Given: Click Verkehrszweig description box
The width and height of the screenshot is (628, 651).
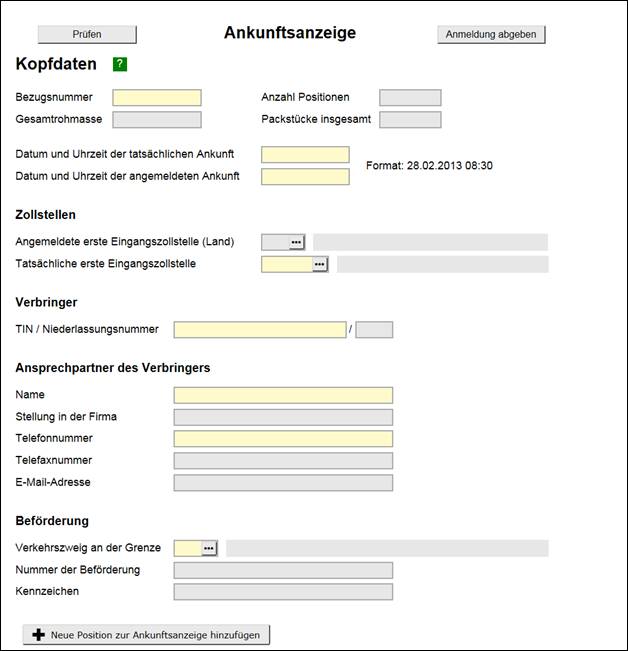Looking at the screenshot, I should (387, 548).
